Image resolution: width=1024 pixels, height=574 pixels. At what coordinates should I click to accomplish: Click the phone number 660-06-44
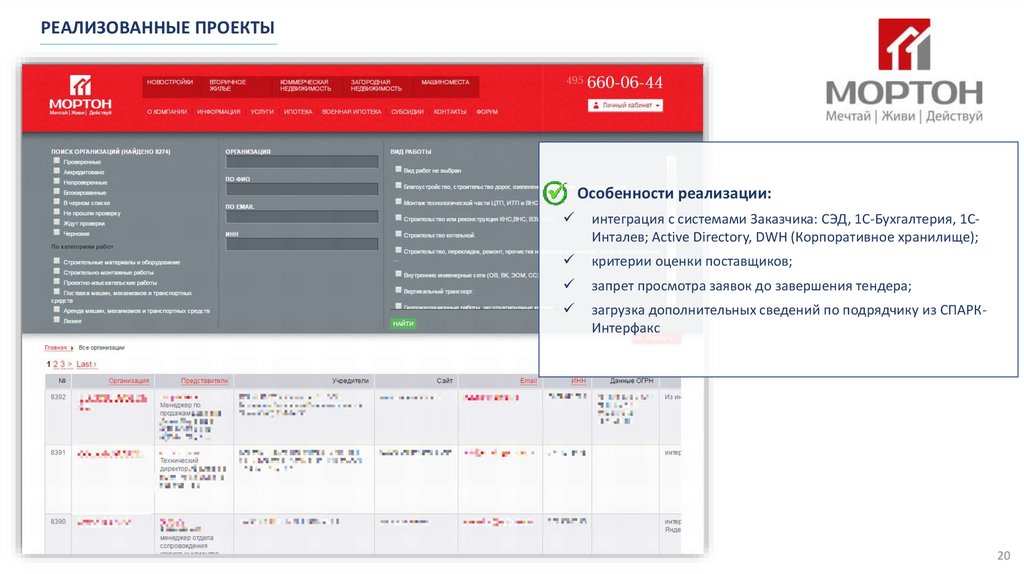pyautogui.click(x=624, y=82)
